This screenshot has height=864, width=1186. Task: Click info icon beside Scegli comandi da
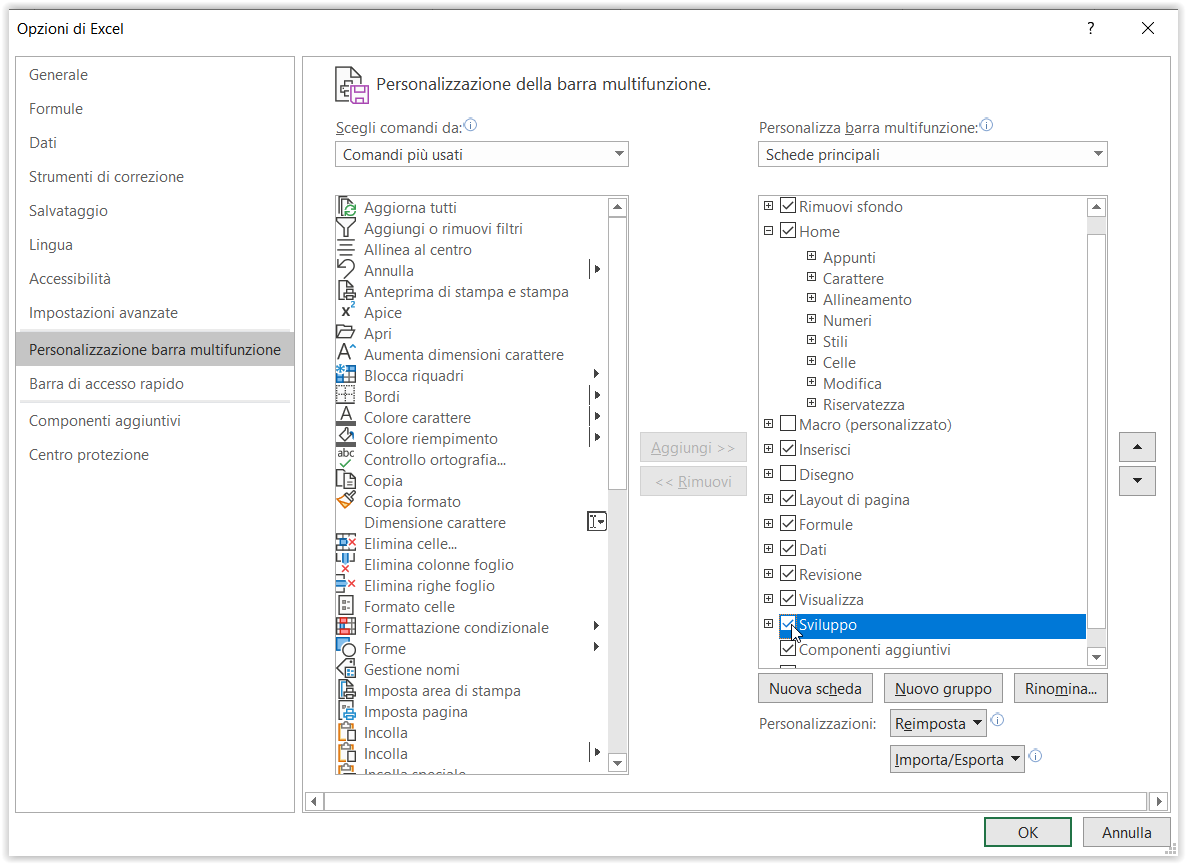[x=470, y=125]
